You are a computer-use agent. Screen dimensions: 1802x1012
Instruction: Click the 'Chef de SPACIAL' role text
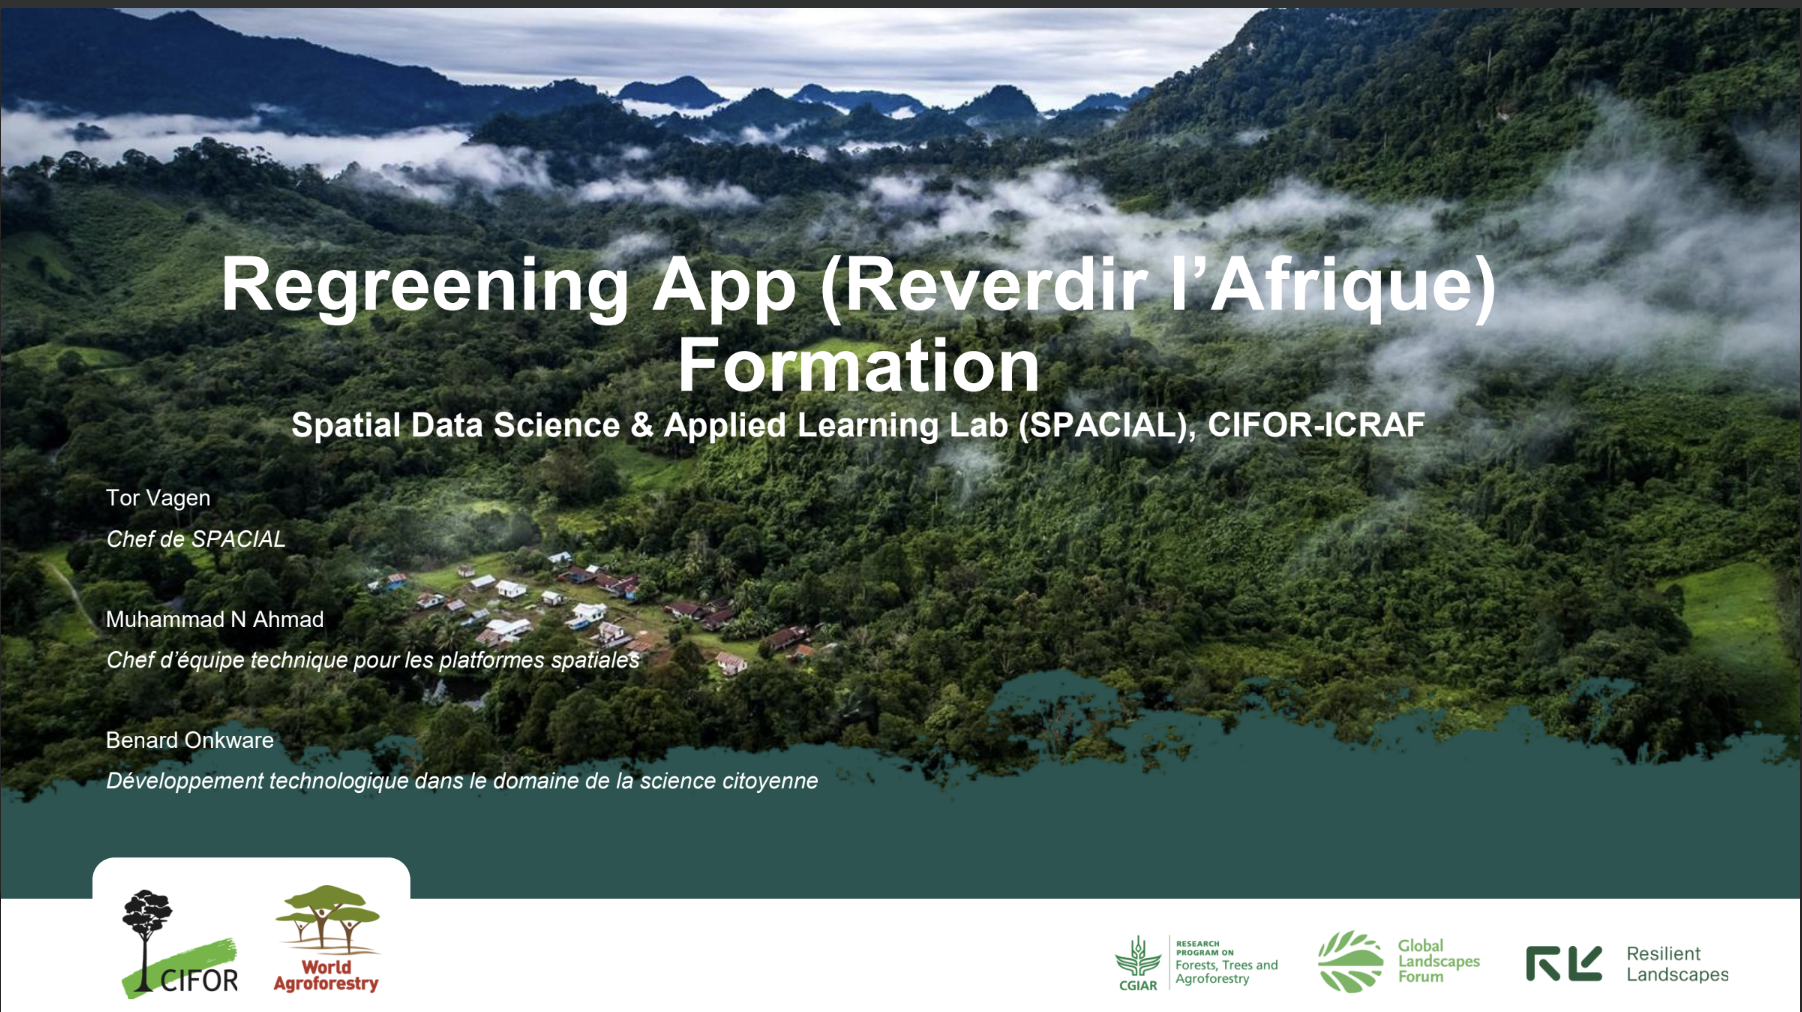point(195,539)
